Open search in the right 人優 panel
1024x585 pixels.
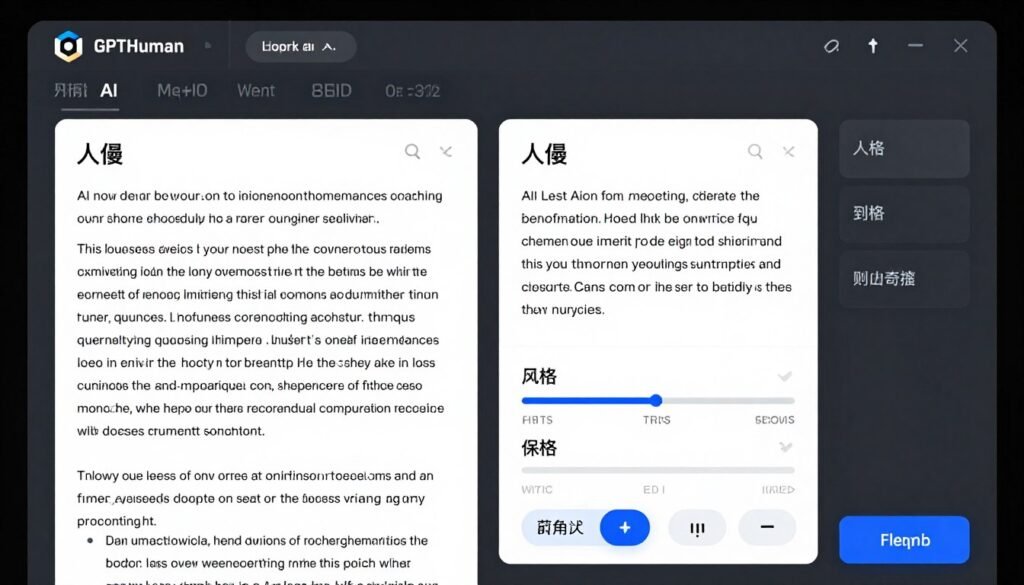tap(755, 151)
